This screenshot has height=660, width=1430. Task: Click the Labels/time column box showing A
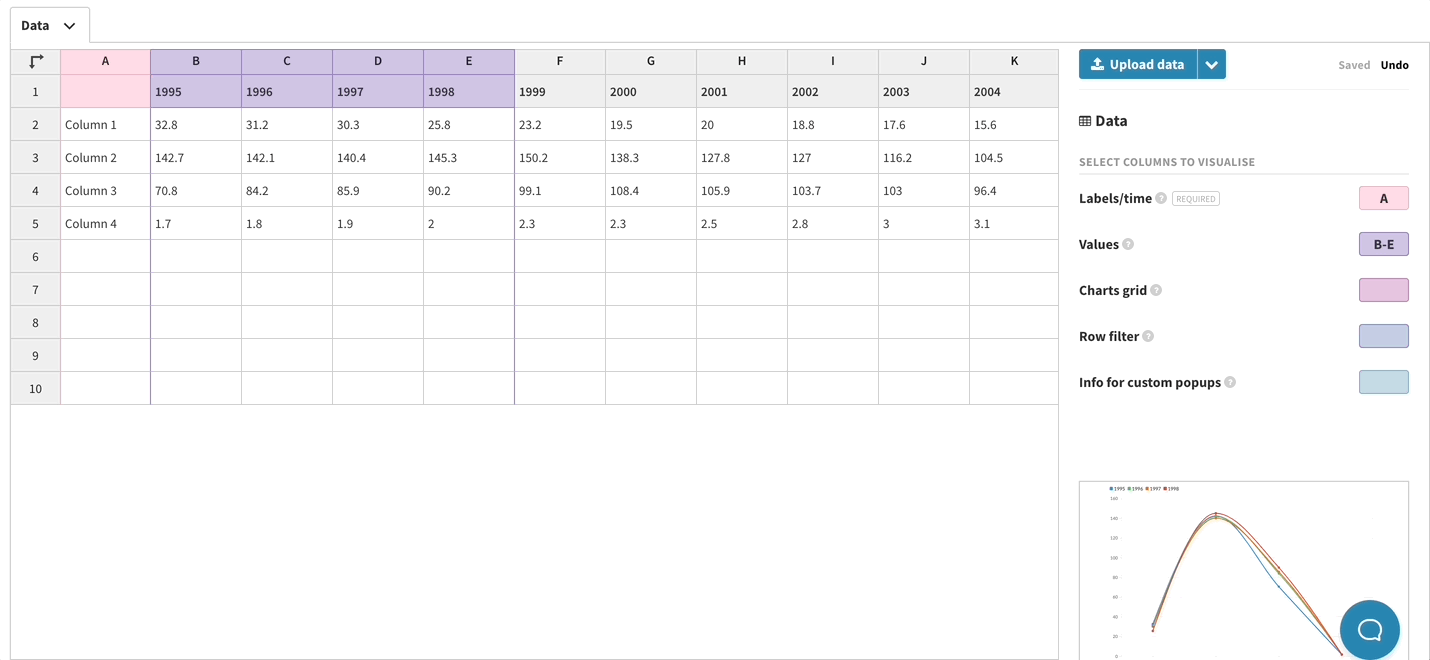(x=1383, y=198)
